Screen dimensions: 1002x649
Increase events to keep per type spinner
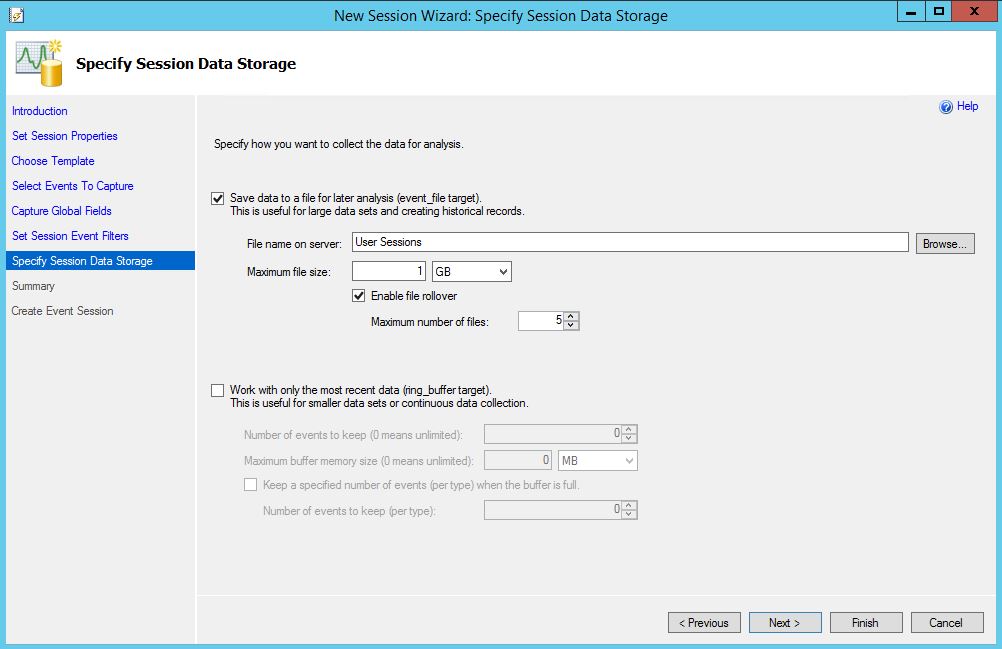click(x=629, y=505)
